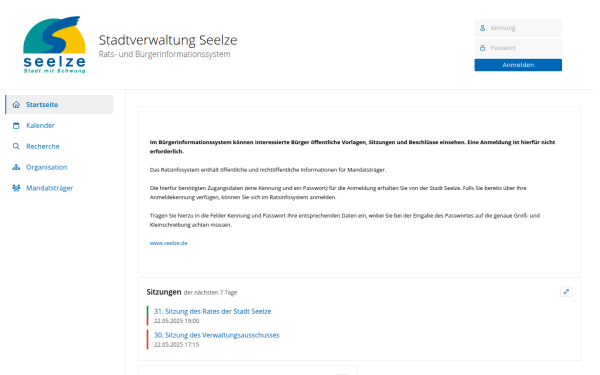Click the Anmelden button
Screen dimensions: 600x375
518,65
